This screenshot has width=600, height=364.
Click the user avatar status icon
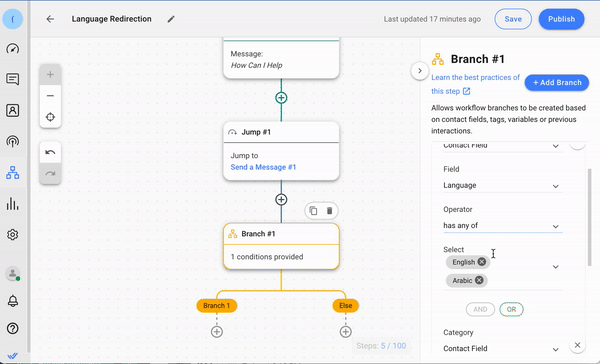pyautogui.click(x=13, y=274)
